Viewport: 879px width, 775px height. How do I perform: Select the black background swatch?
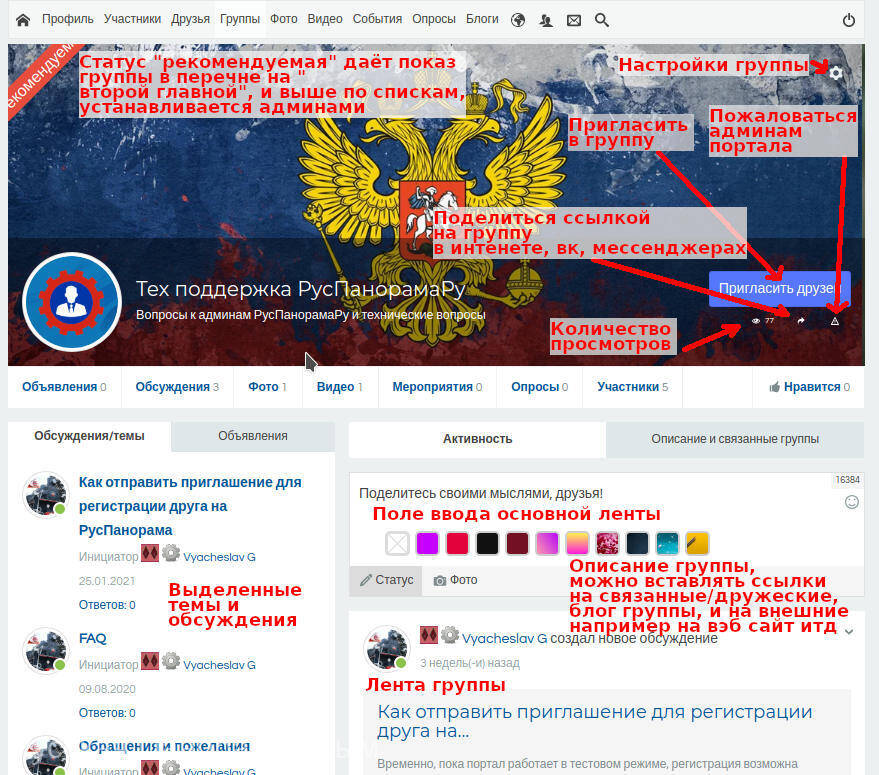487,543
